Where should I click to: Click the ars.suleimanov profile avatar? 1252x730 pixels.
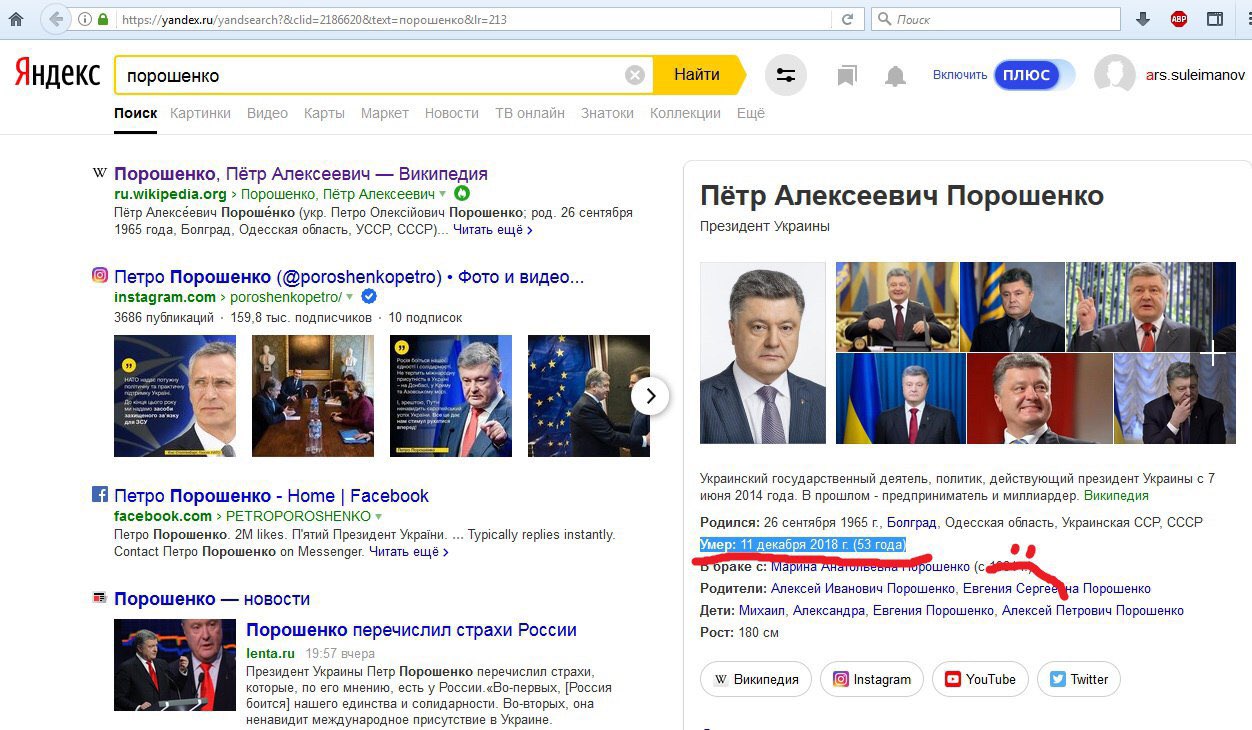coord(1115,75)
